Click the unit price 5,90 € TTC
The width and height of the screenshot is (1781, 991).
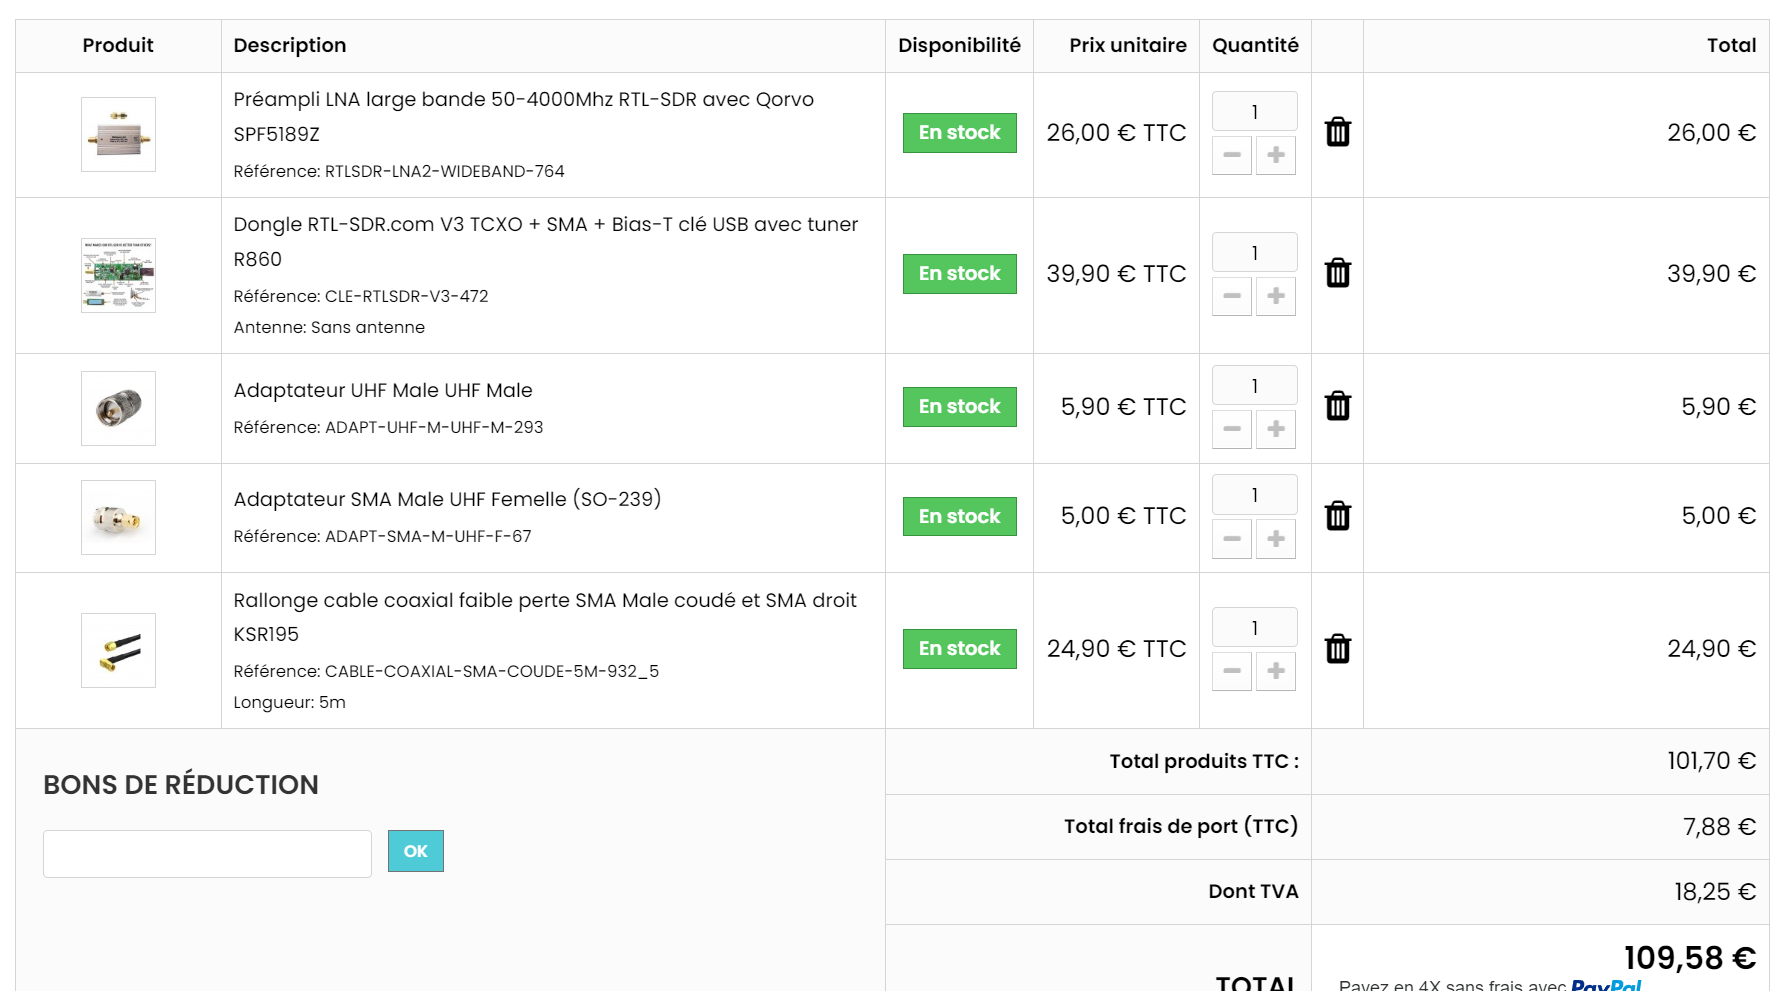(x=1123, y=407)
